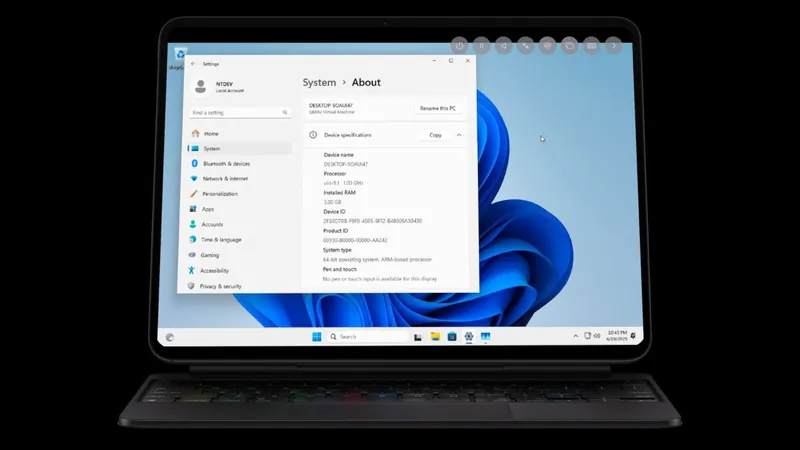The image size is (800, 450).
Task: Click the magnifier icon in Find a setting
Action: 285,112
